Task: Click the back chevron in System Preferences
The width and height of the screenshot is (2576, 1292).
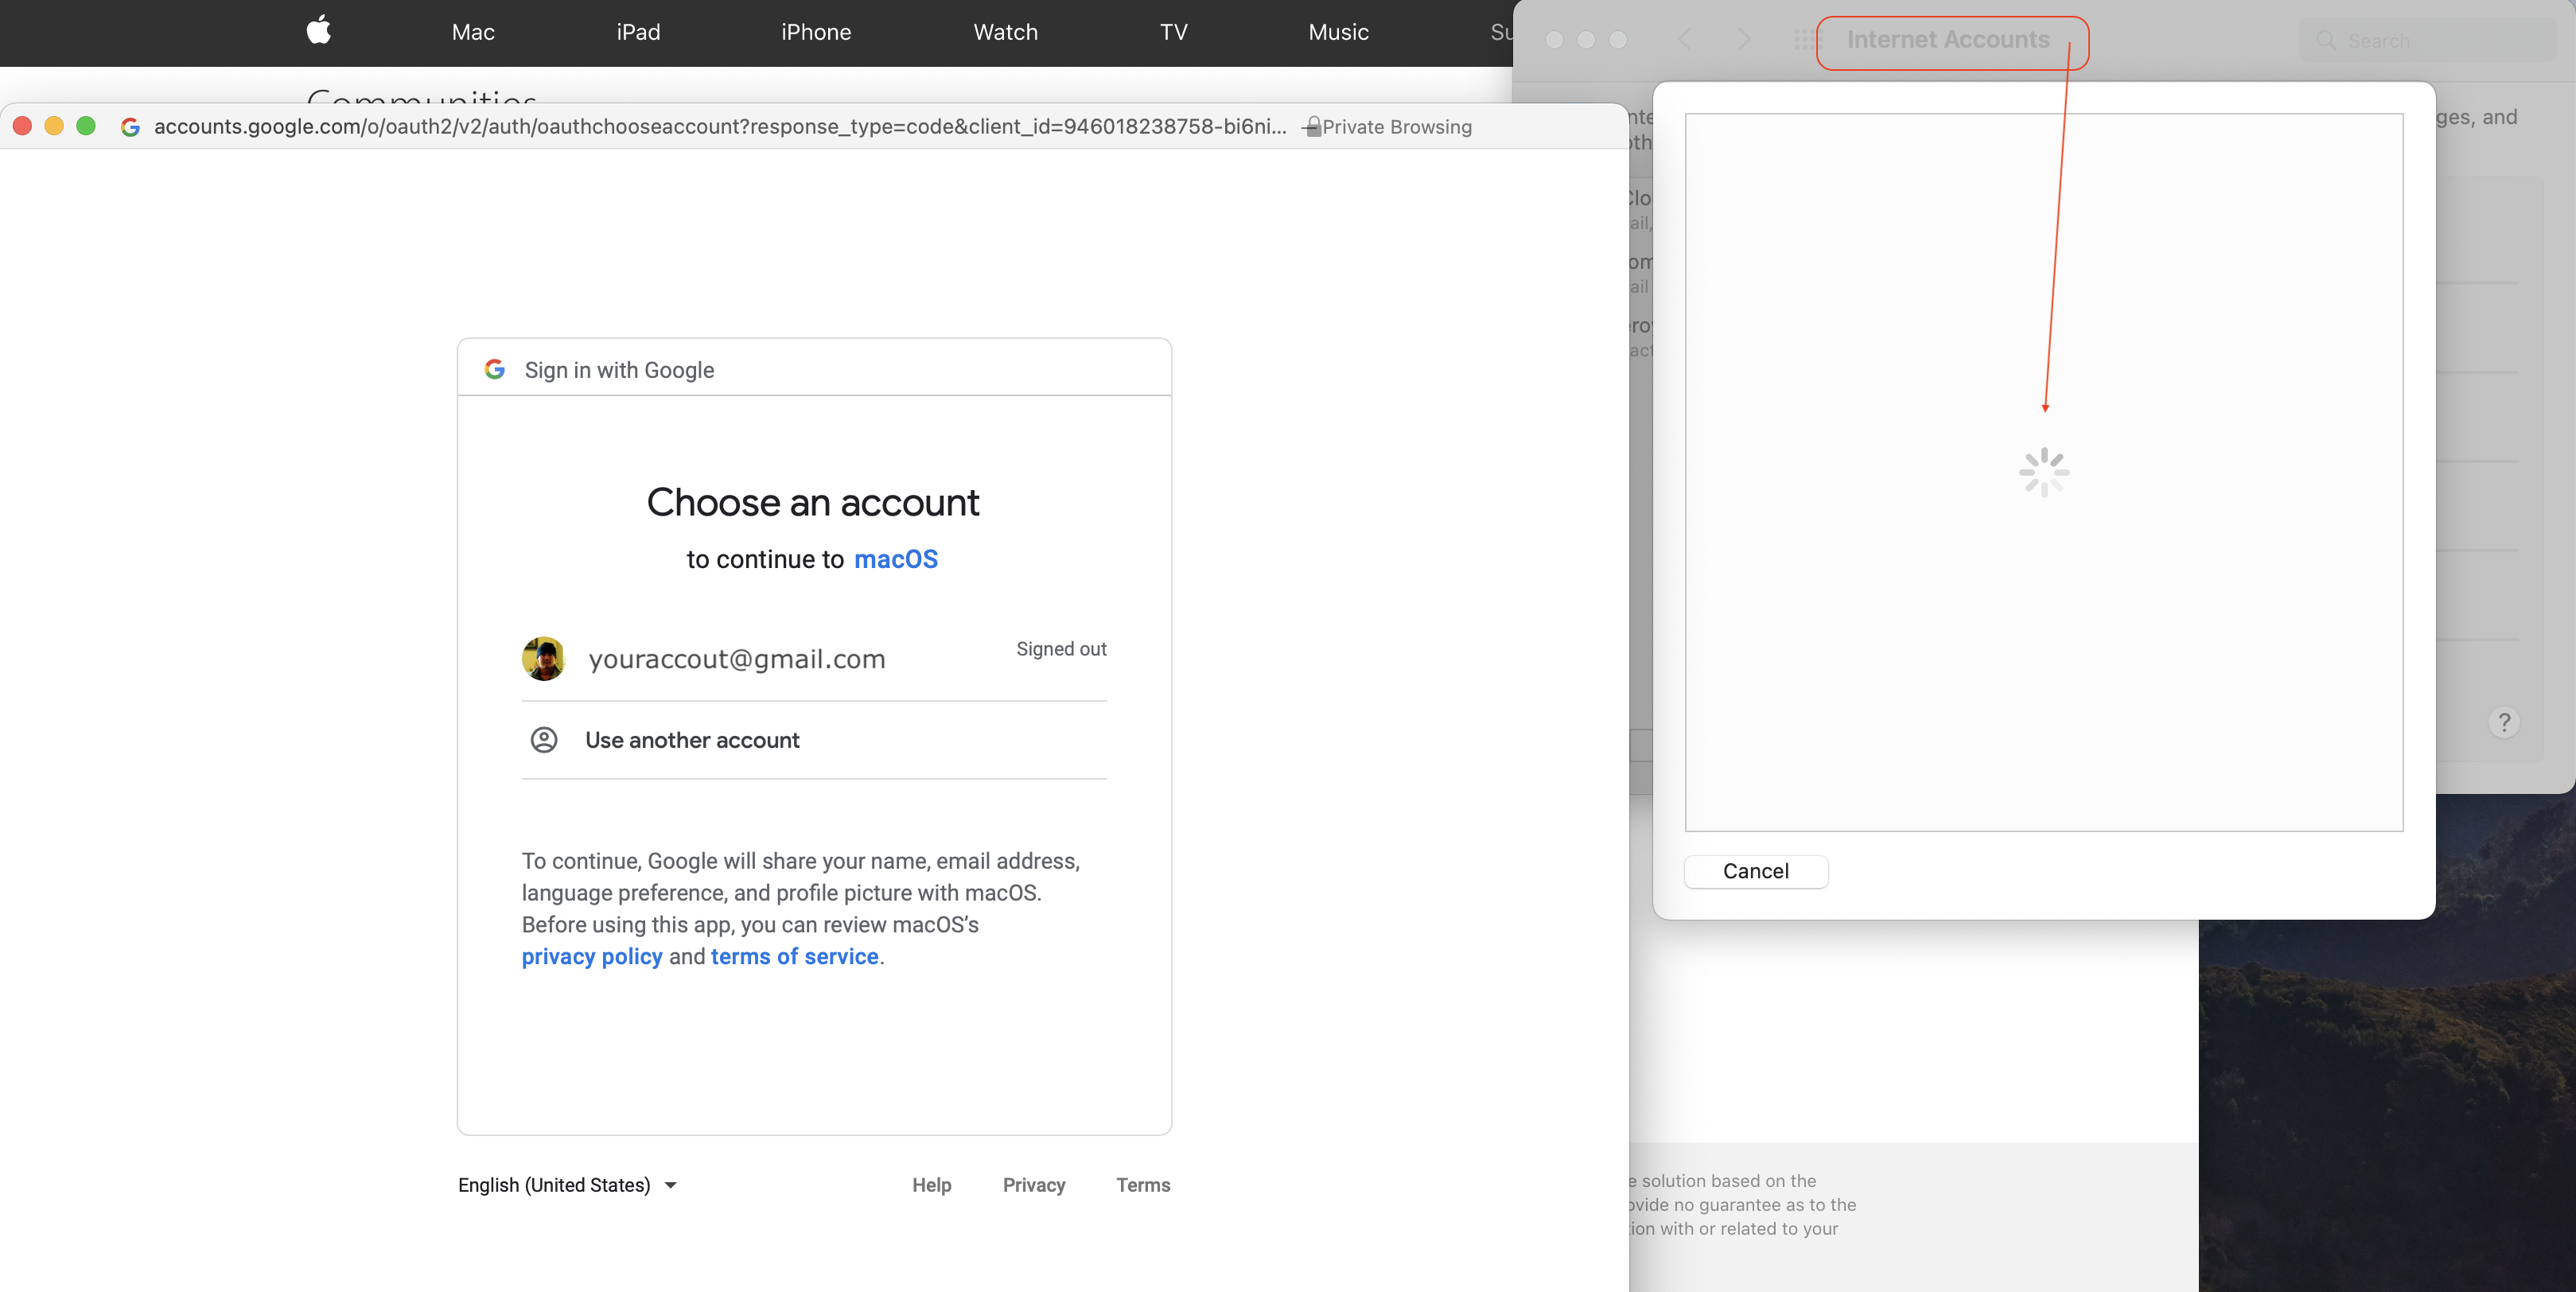Action: tap(1685, 40)
